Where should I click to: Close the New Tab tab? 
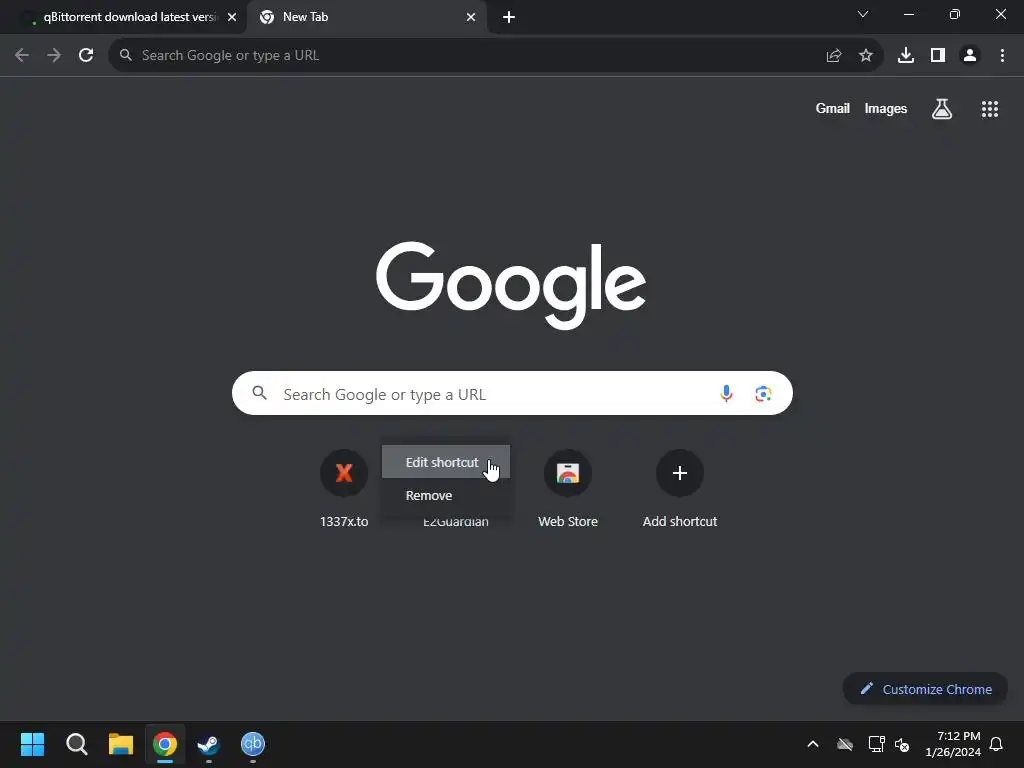pos(471,18)
